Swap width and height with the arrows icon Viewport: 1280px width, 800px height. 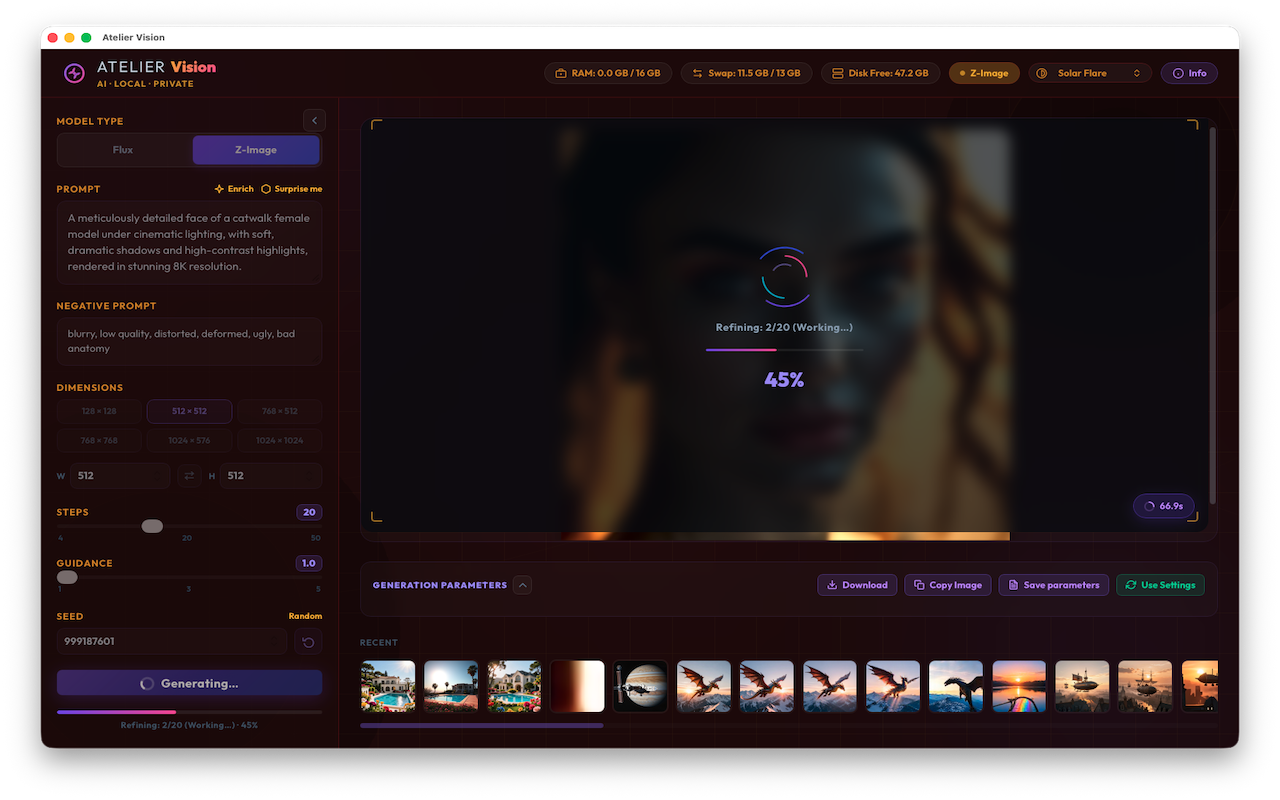point(190,476)
